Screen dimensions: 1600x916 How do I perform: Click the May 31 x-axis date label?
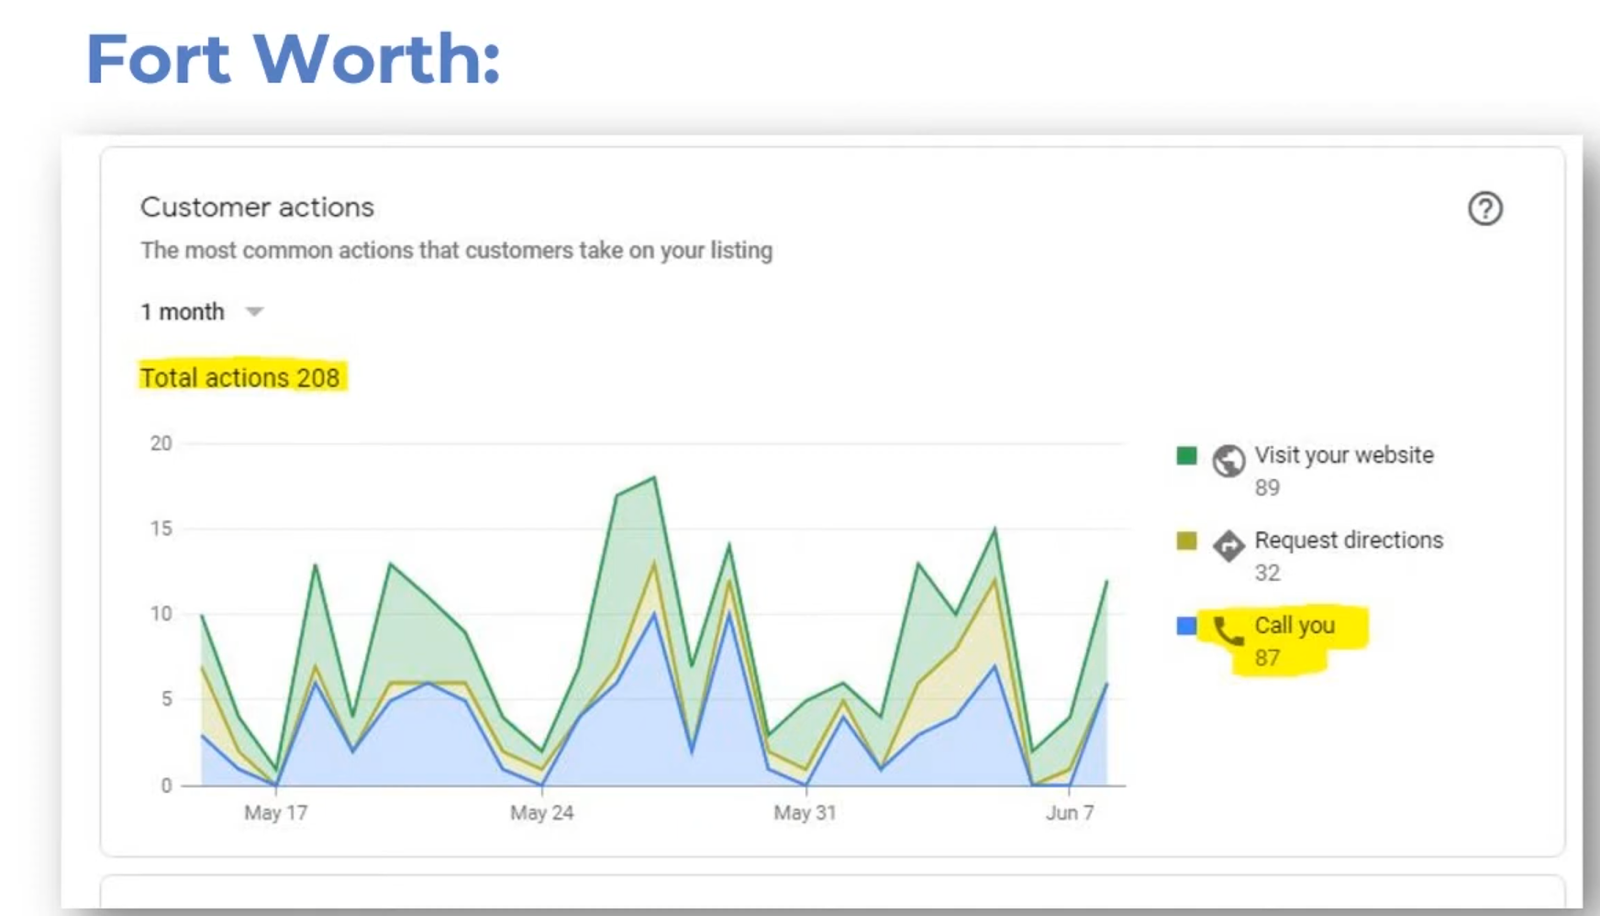pyautogui.click(x=805, y=813)
